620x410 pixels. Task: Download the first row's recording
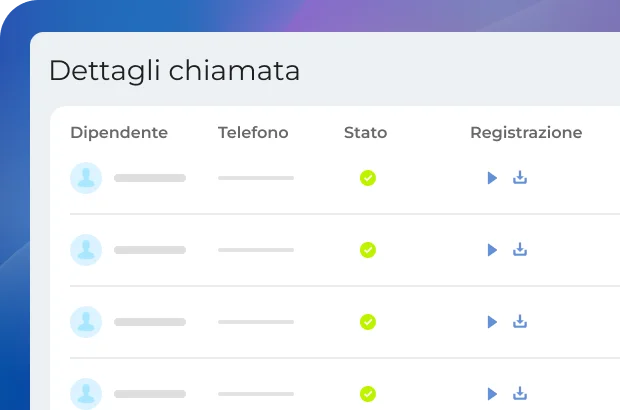tap(520, 178)
